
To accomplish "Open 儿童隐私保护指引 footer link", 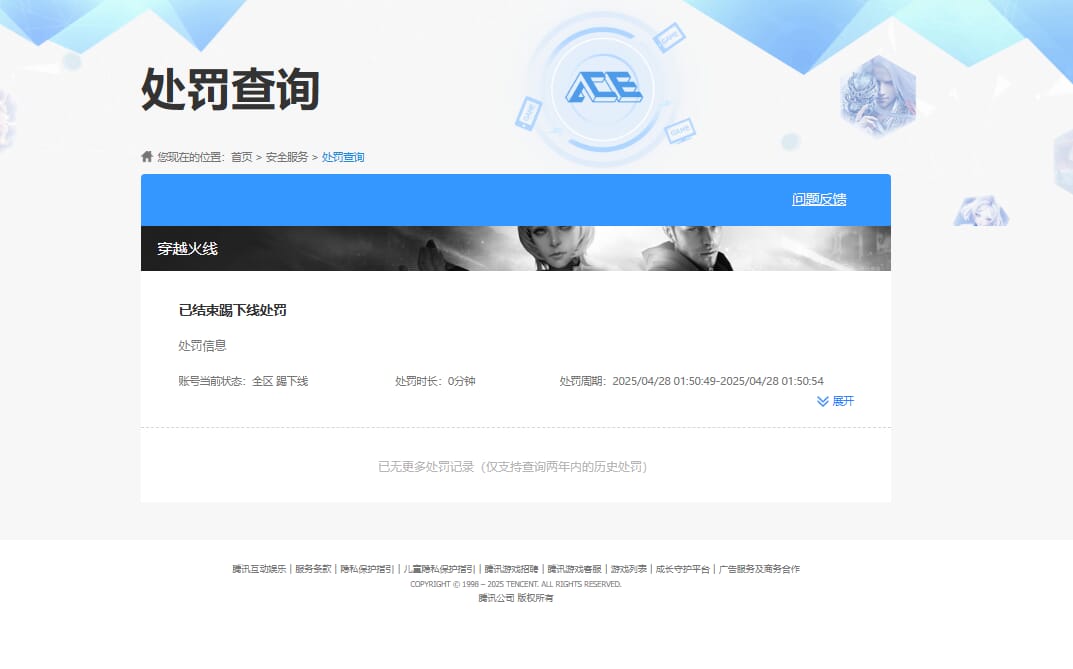I will 439,568.
